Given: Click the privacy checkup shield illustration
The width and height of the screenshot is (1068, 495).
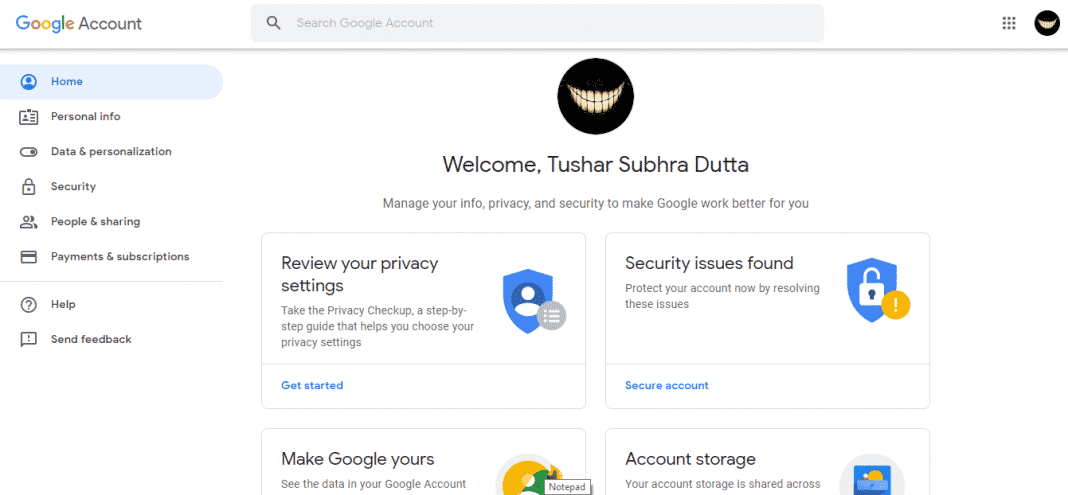Looking at the screenshot, I should 534,301.
